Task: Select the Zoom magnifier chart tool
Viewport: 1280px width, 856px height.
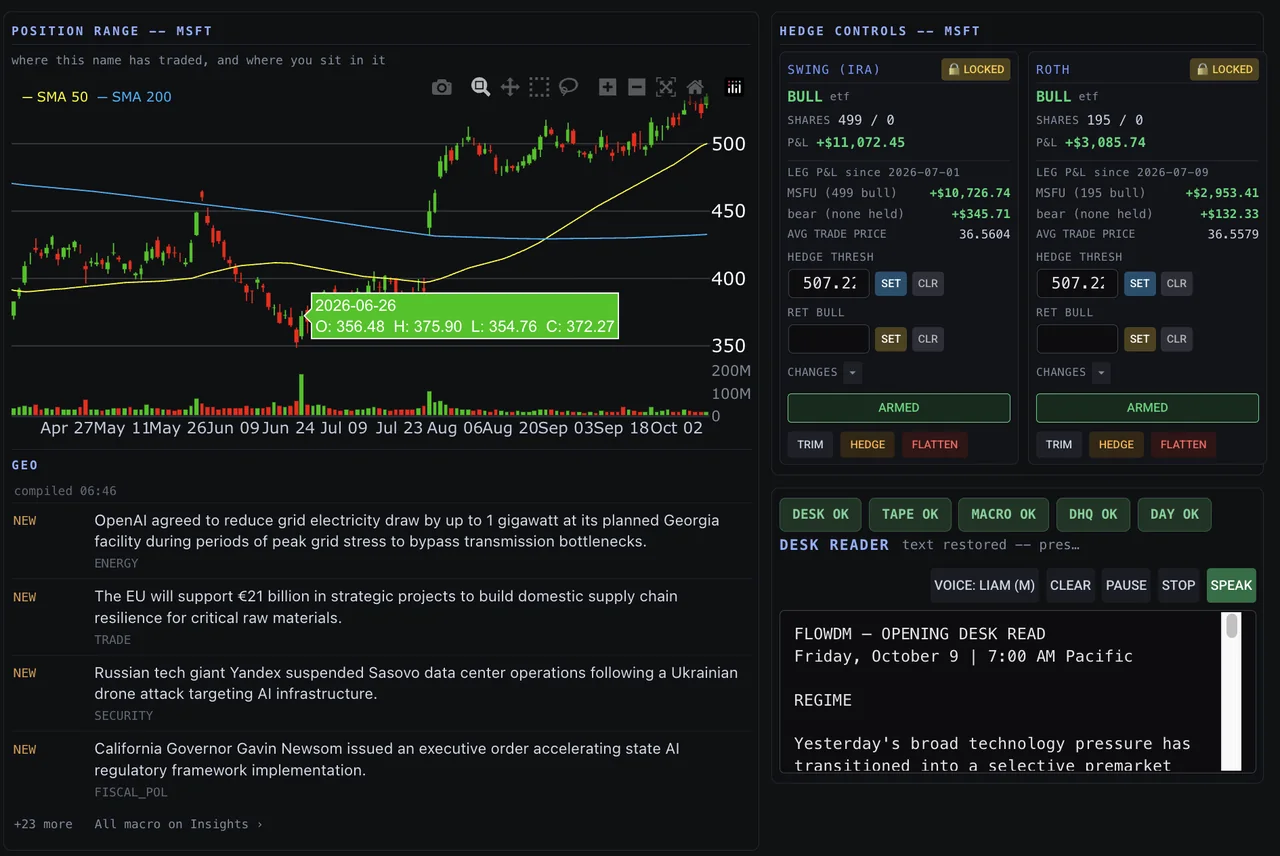Action: (480, 88)
